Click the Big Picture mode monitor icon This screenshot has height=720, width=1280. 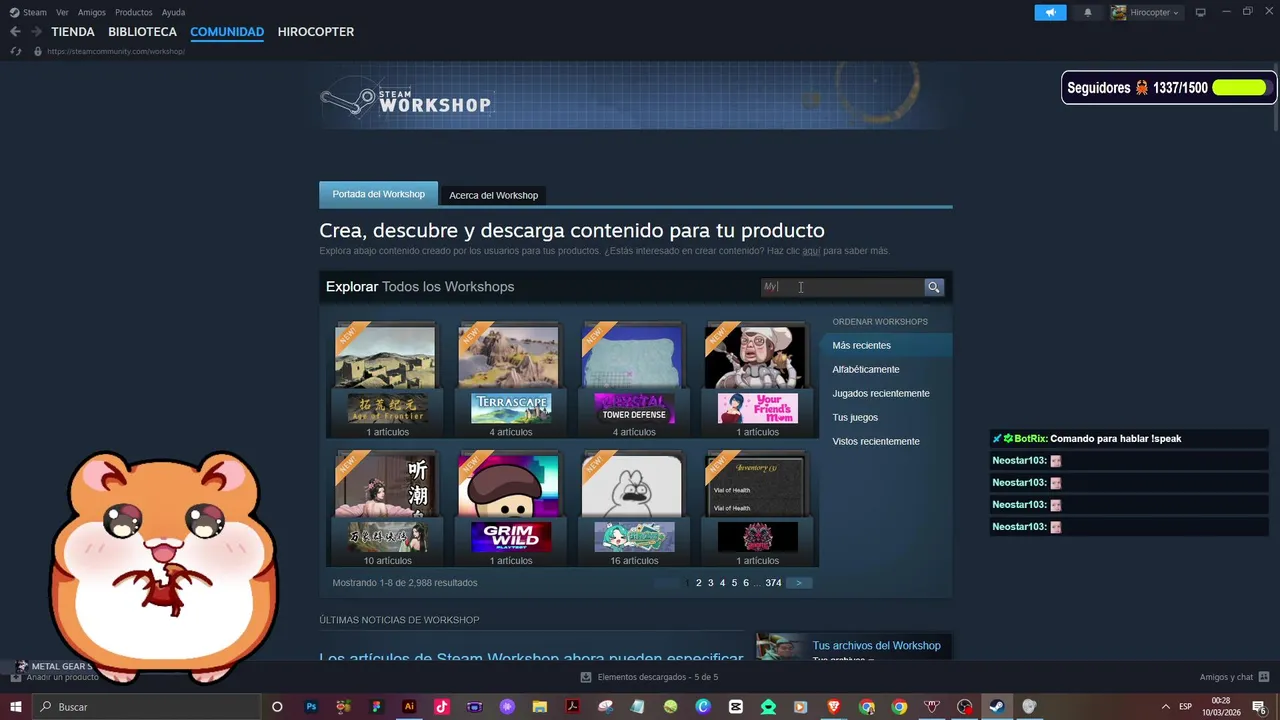point(1201,12)
